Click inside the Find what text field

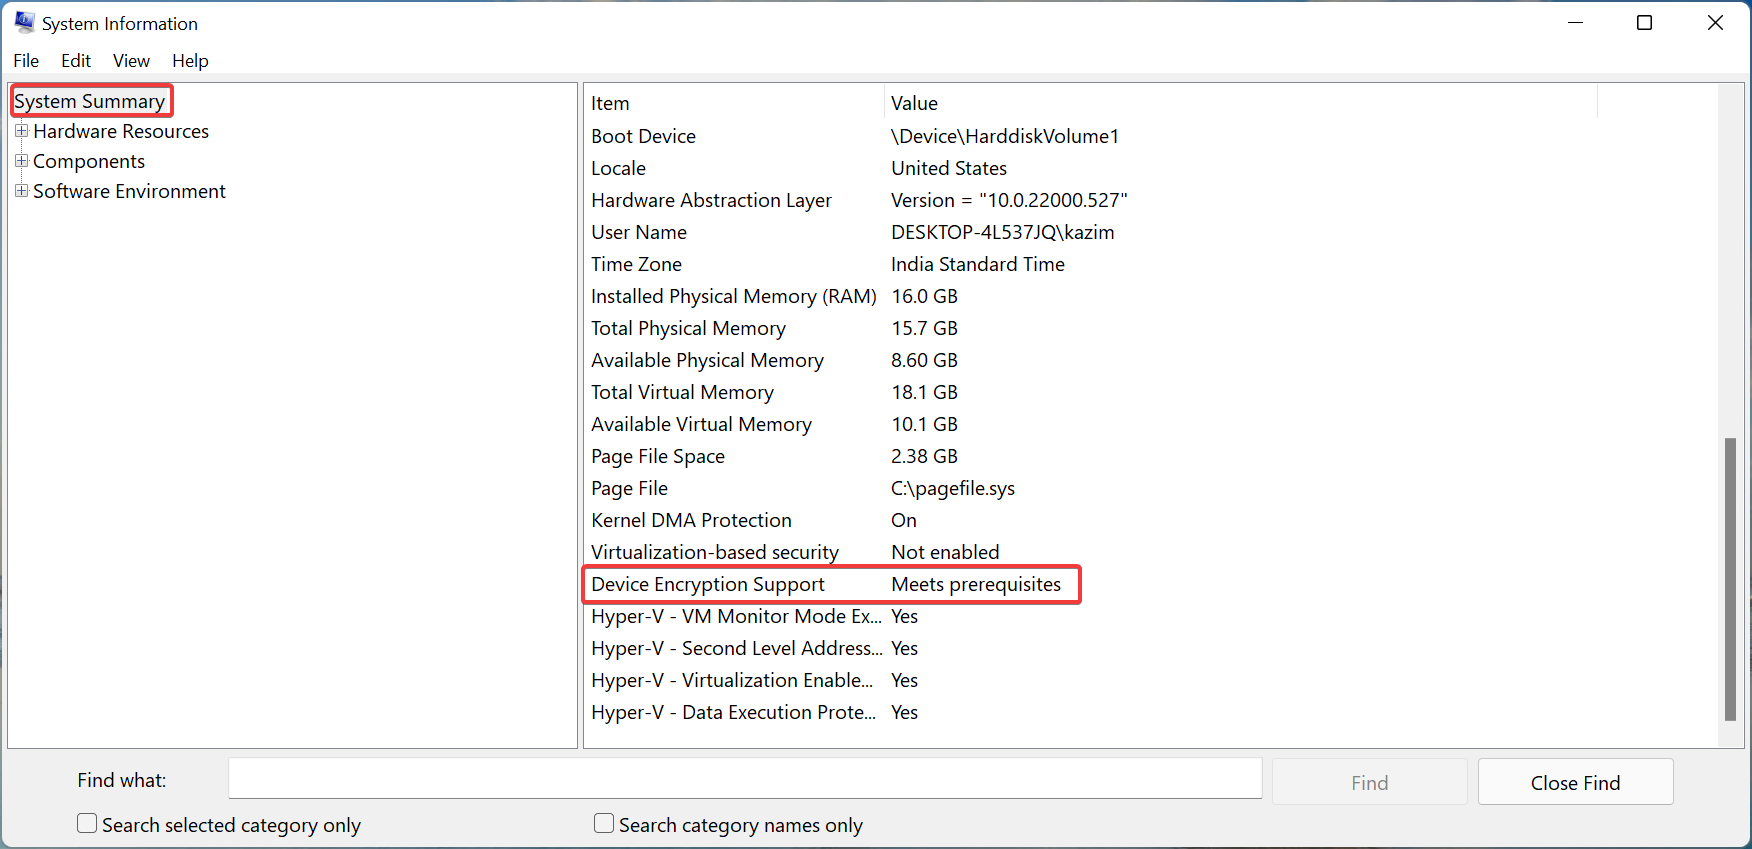[744, 779]
